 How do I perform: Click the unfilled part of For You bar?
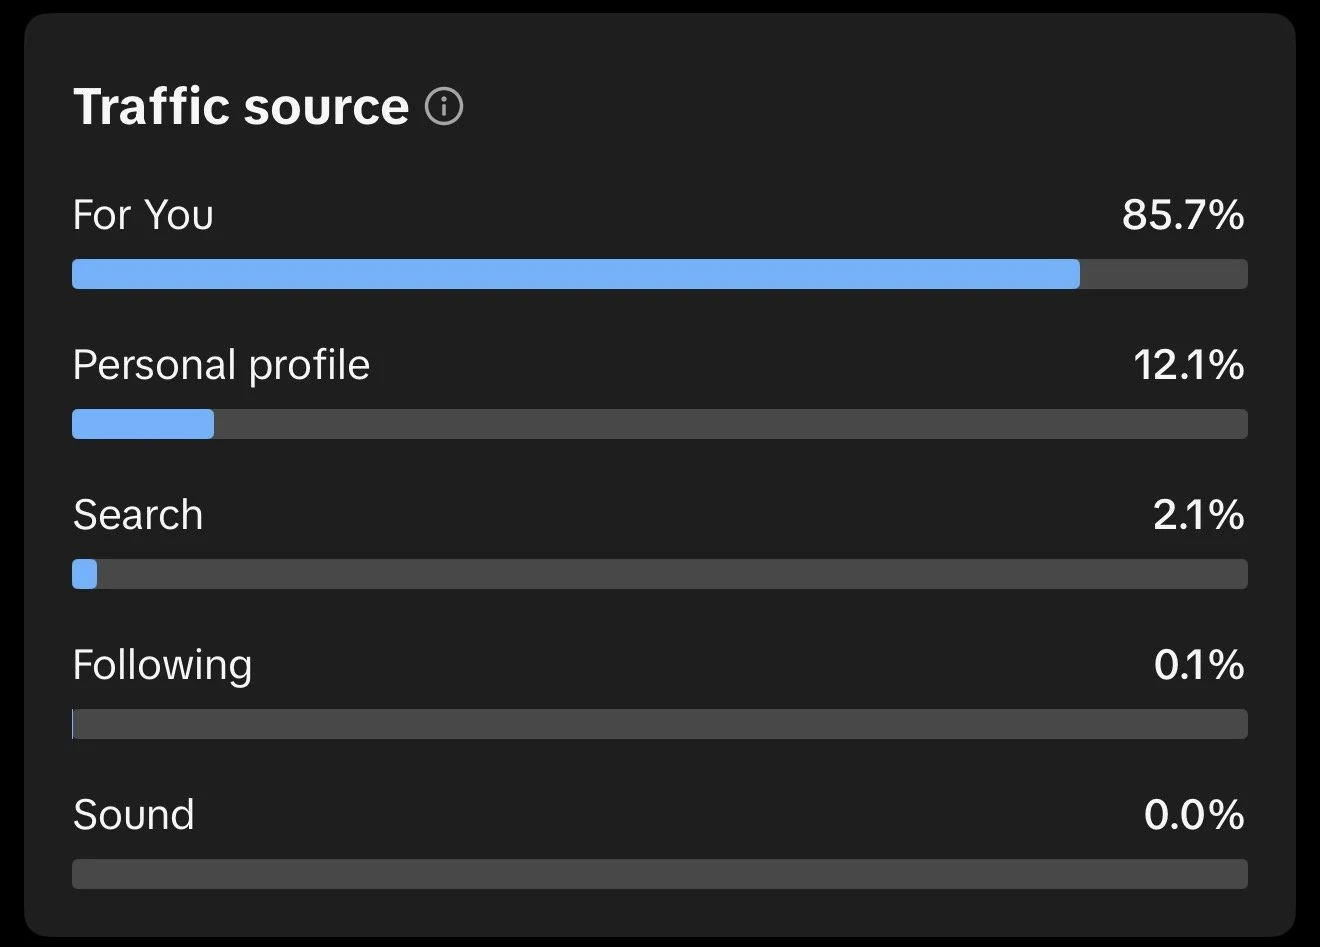[x=1164, y=274]
